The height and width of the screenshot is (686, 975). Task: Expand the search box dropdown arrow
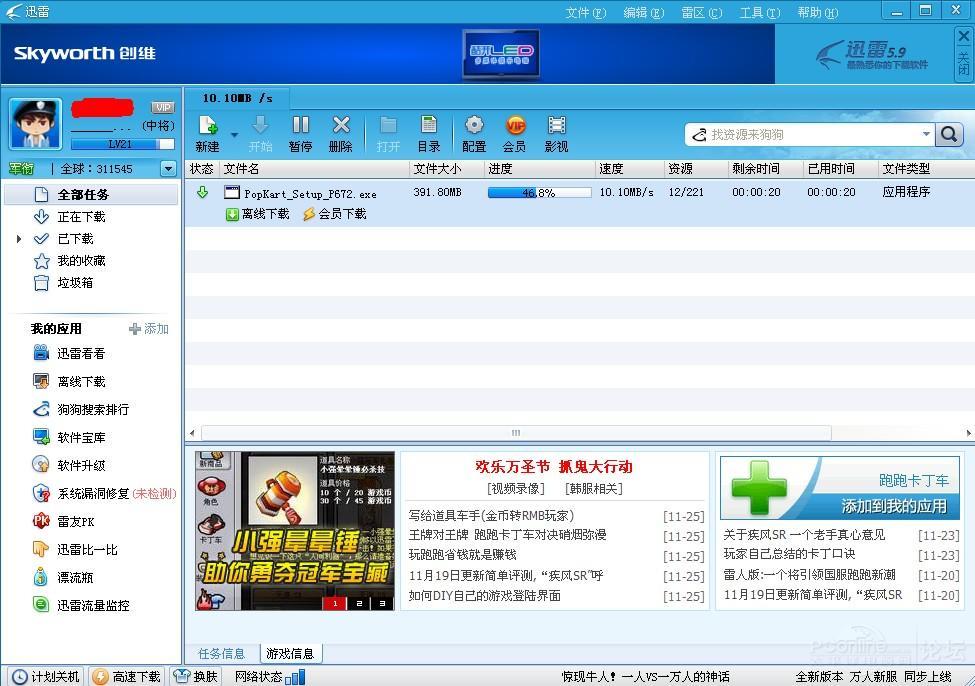(926, 134)
